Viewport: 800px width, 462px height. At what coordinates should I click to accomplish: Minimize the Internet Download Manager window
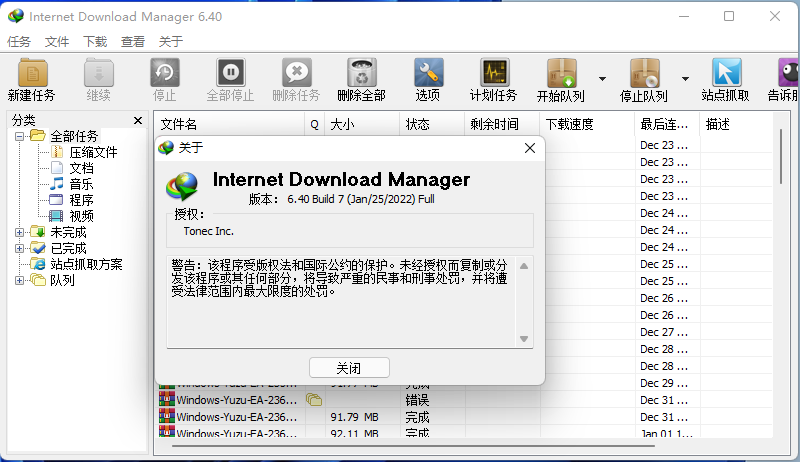[x=684, y=16]
